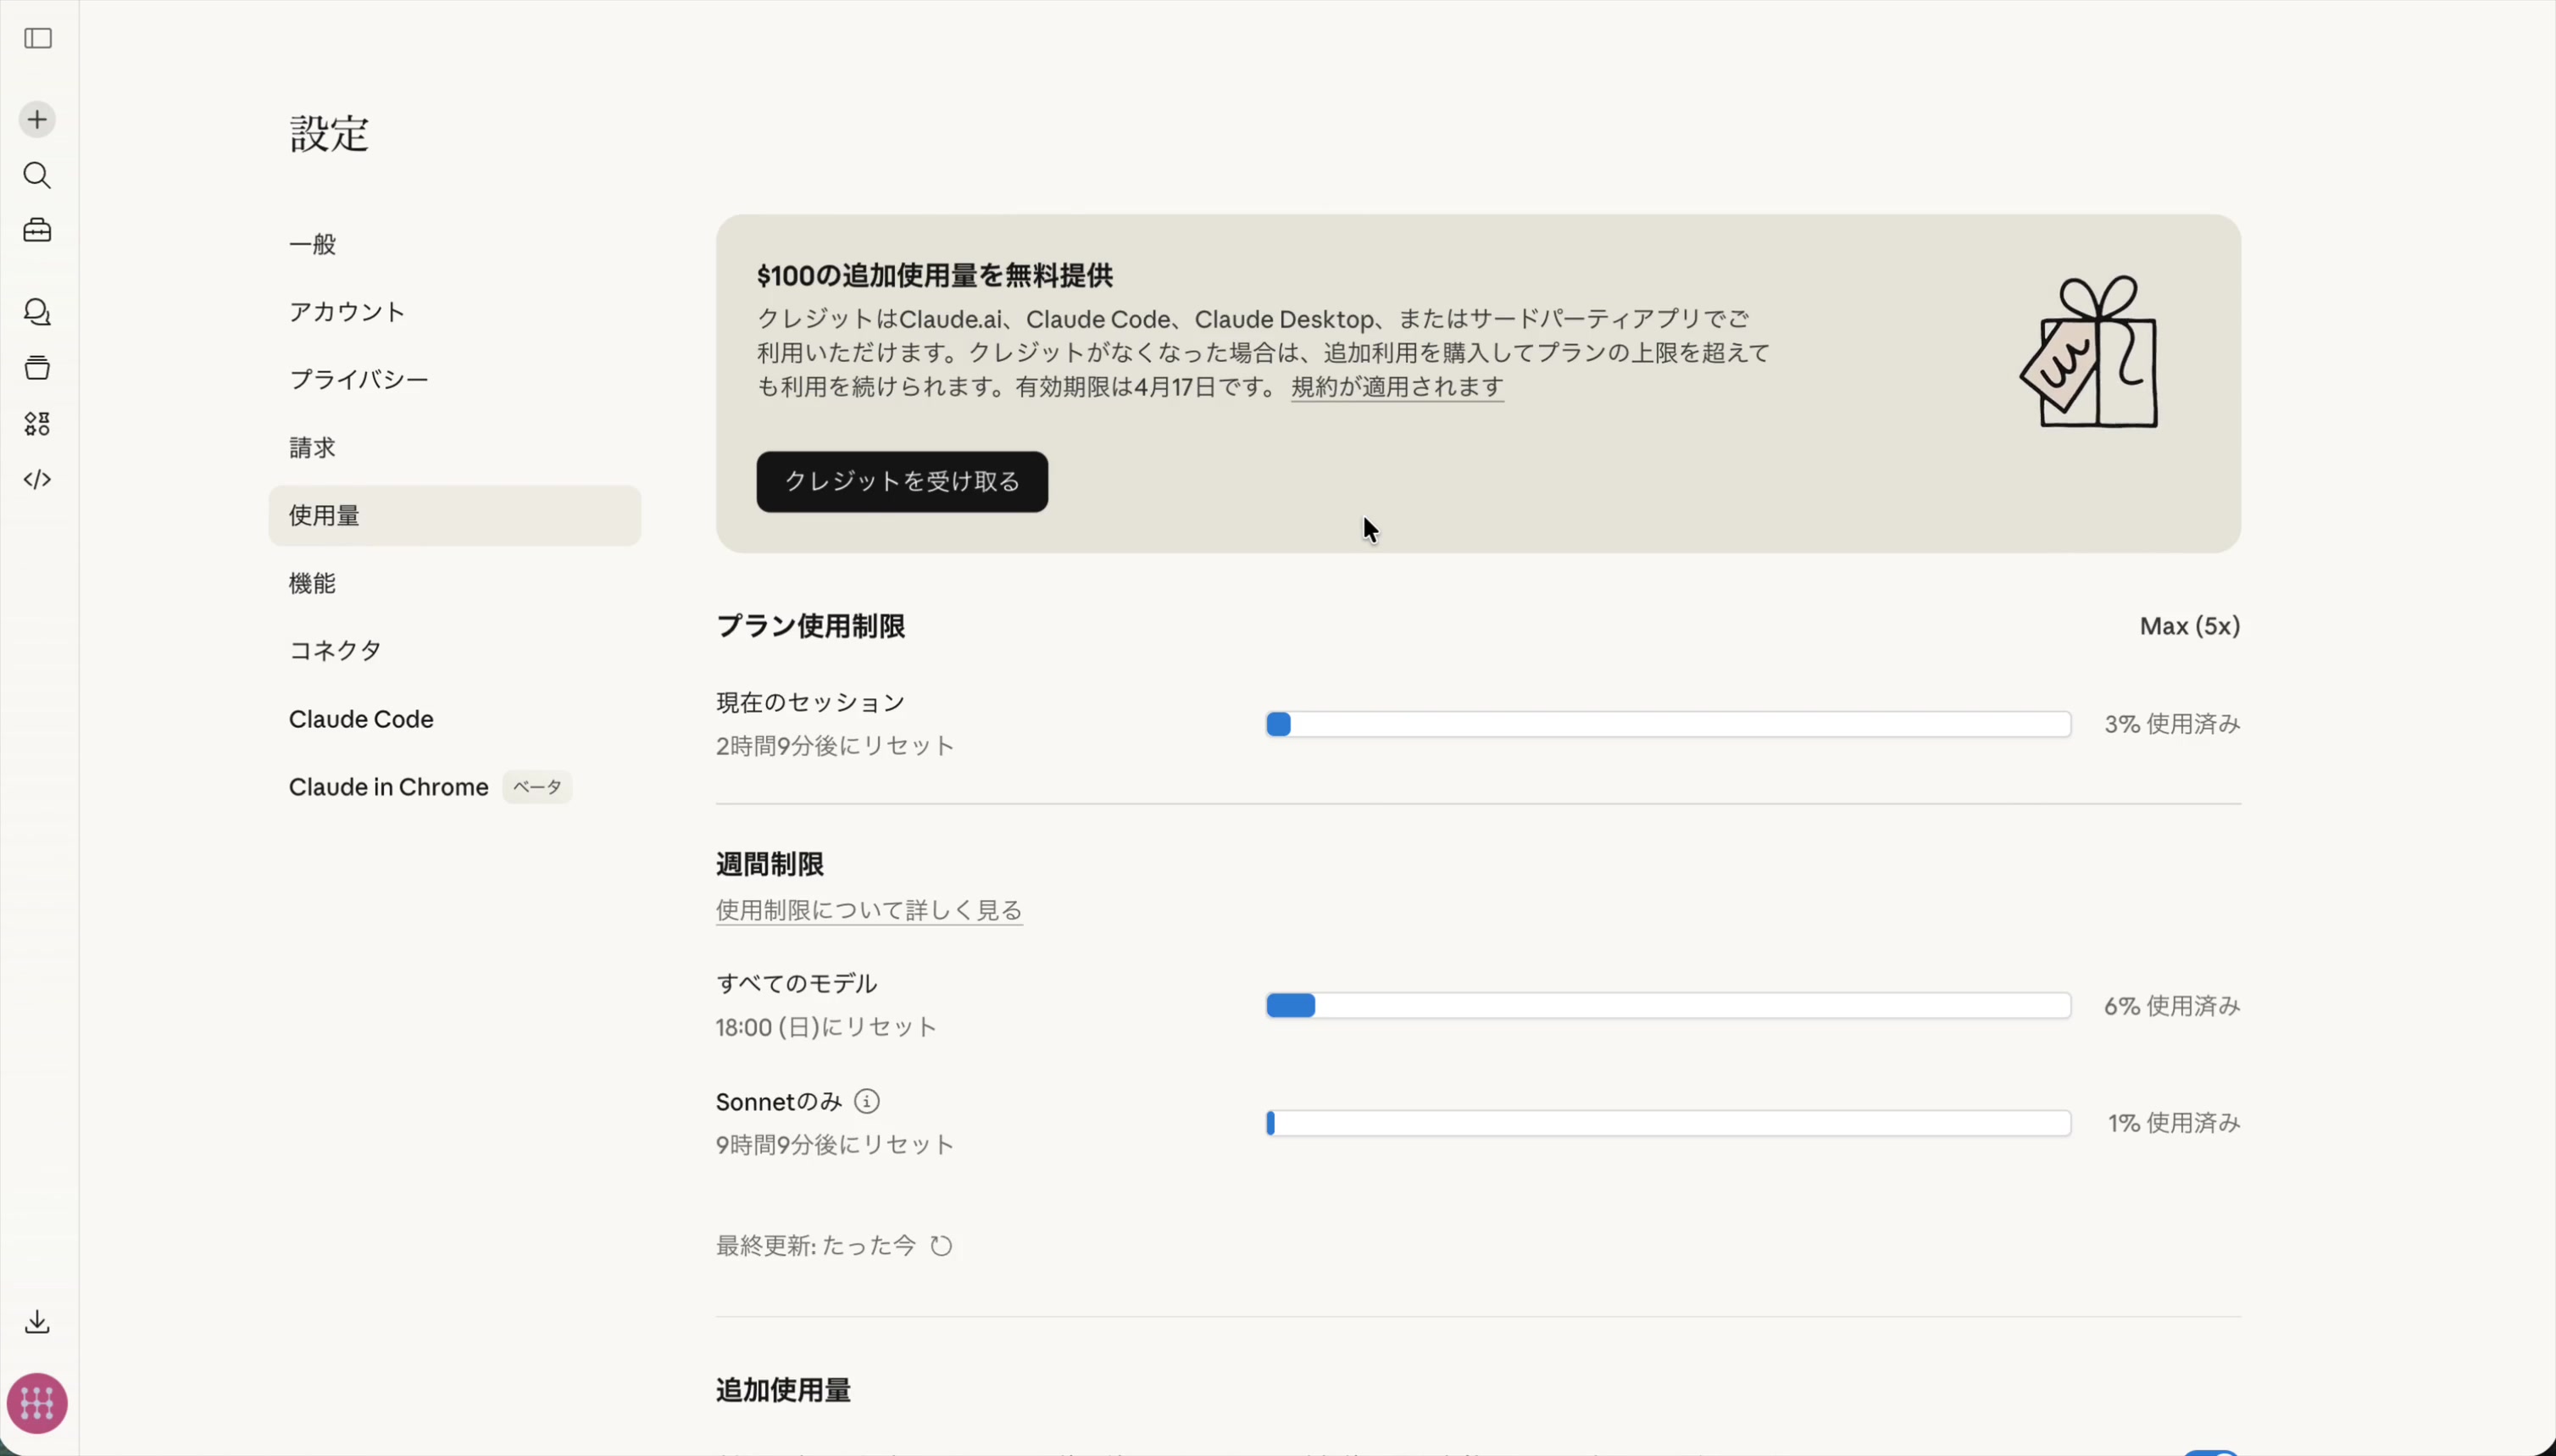The height and width of the screenshot is (1456, 2556).
Task: Open Projects via the briefcase icon
Action: (x=37, y=231)
